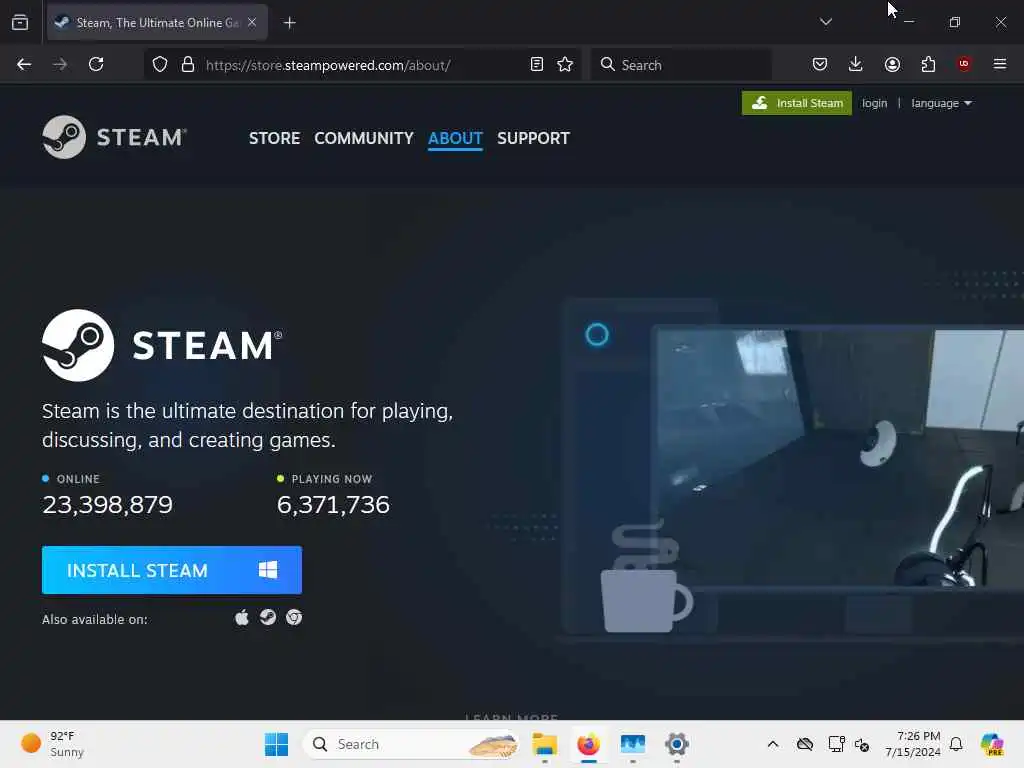
Task: Go back to previous page
Action: point(24,64)
